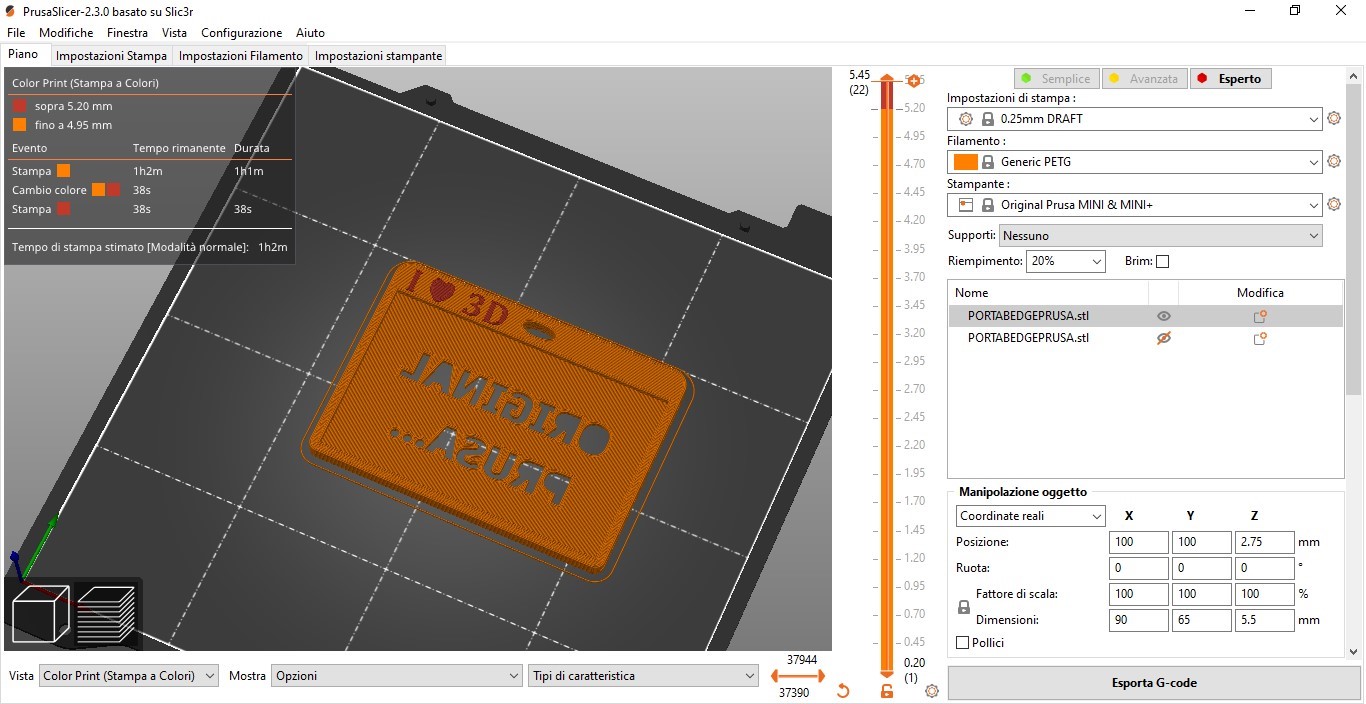Click the Posizione Z field showing 2.75
Viewport: 1366px width, 704px height.
tap(1264, 542)
